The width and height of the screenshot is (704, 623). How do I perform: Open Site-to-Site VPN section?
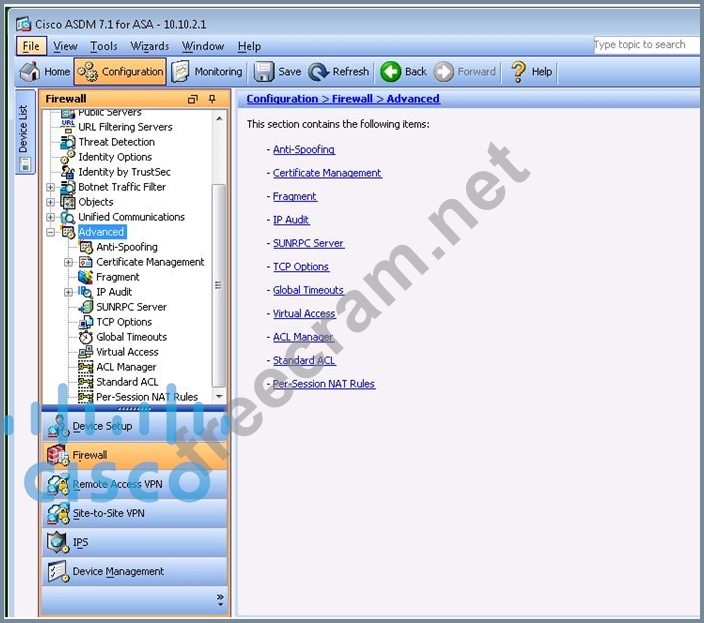[56, 513]
